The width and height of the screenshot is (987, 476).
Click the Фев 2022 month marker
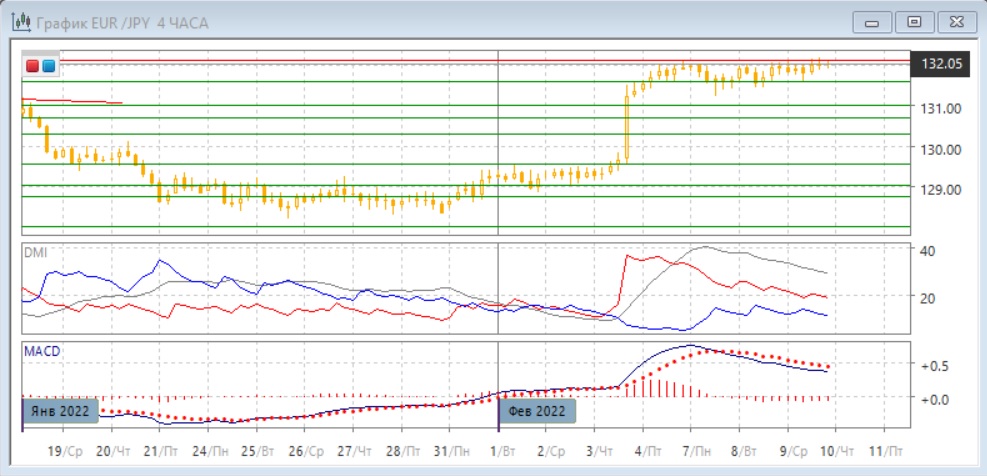point(535,411)
